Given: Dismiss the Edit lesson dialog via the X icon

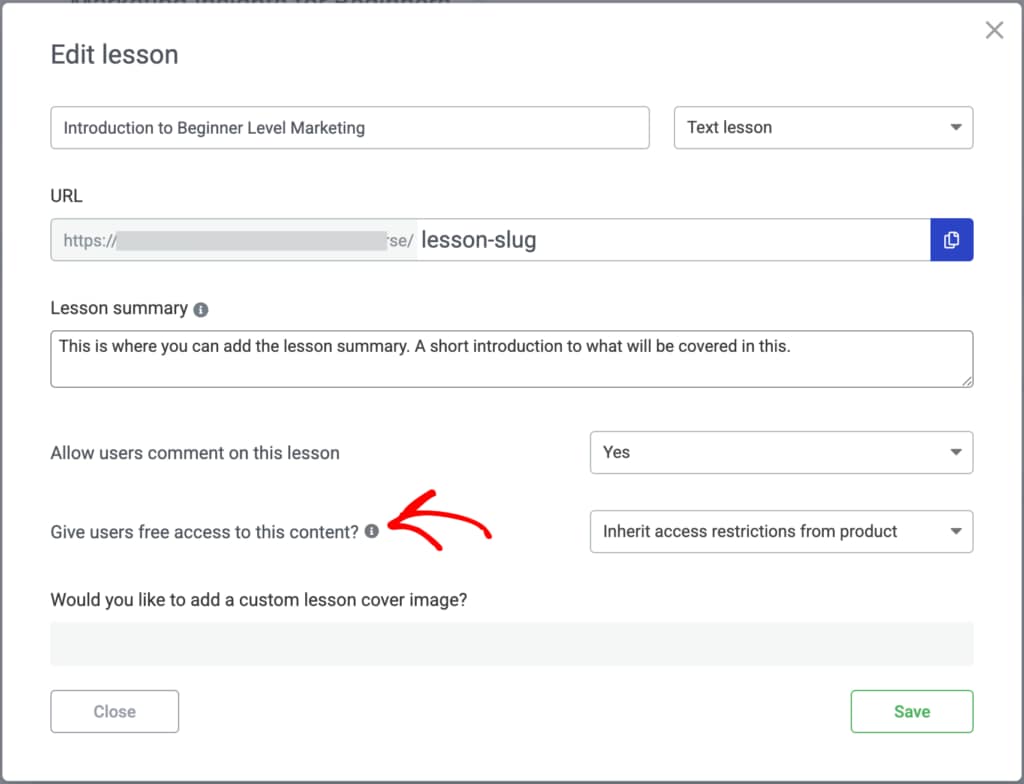Looking at the screenshot, I should [994, 29].
